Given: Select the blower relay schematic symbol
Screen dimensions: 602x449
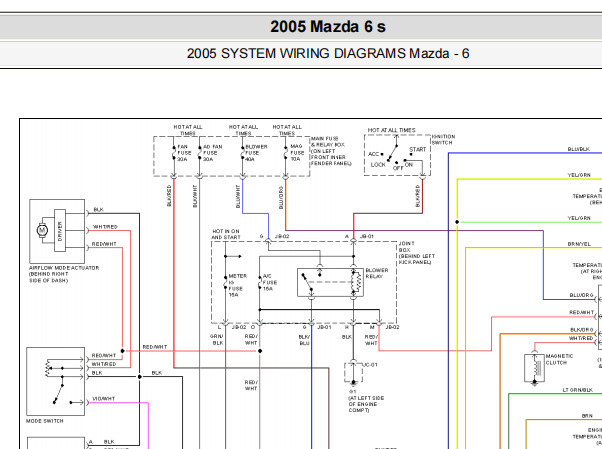Looking at the screenshot, I should (x=330, y=283).
